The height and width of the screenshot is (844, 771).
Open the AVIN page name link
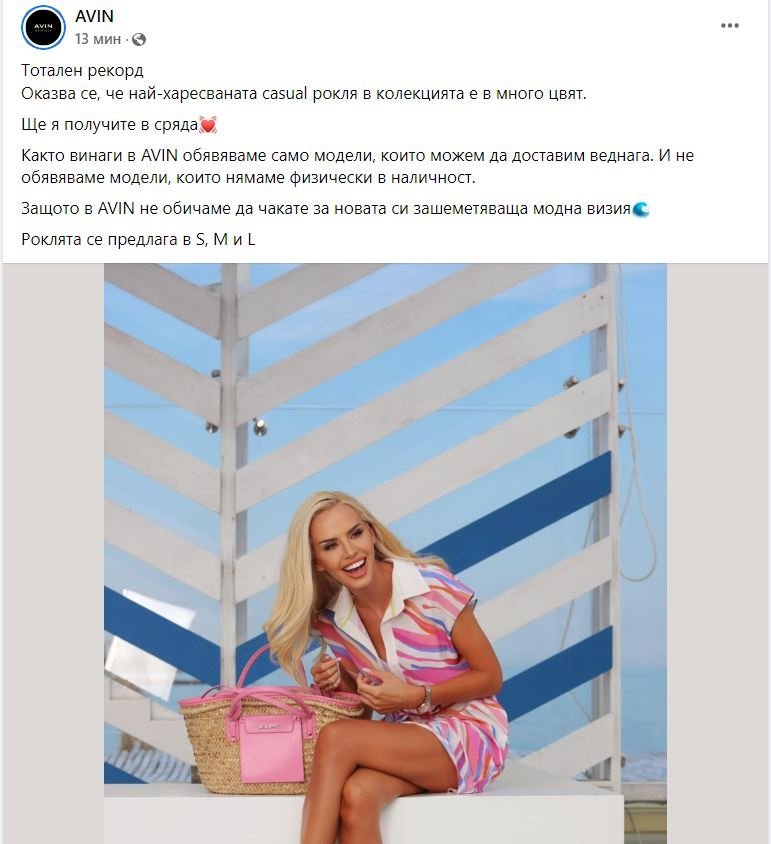point(94,16)
